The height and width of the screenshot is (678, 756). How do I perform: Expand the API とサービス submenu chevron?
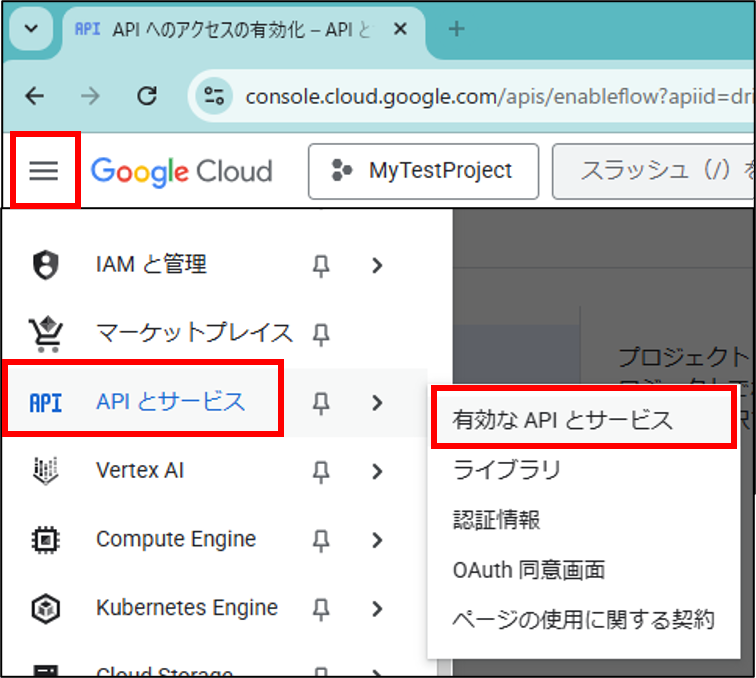[x=378, y=403]
